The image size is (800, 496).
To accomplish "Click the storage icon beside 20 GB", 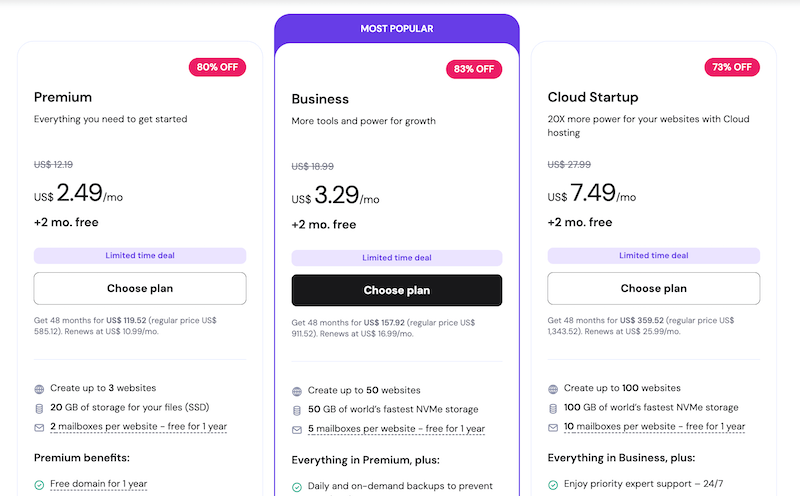I will pos(40,407).
